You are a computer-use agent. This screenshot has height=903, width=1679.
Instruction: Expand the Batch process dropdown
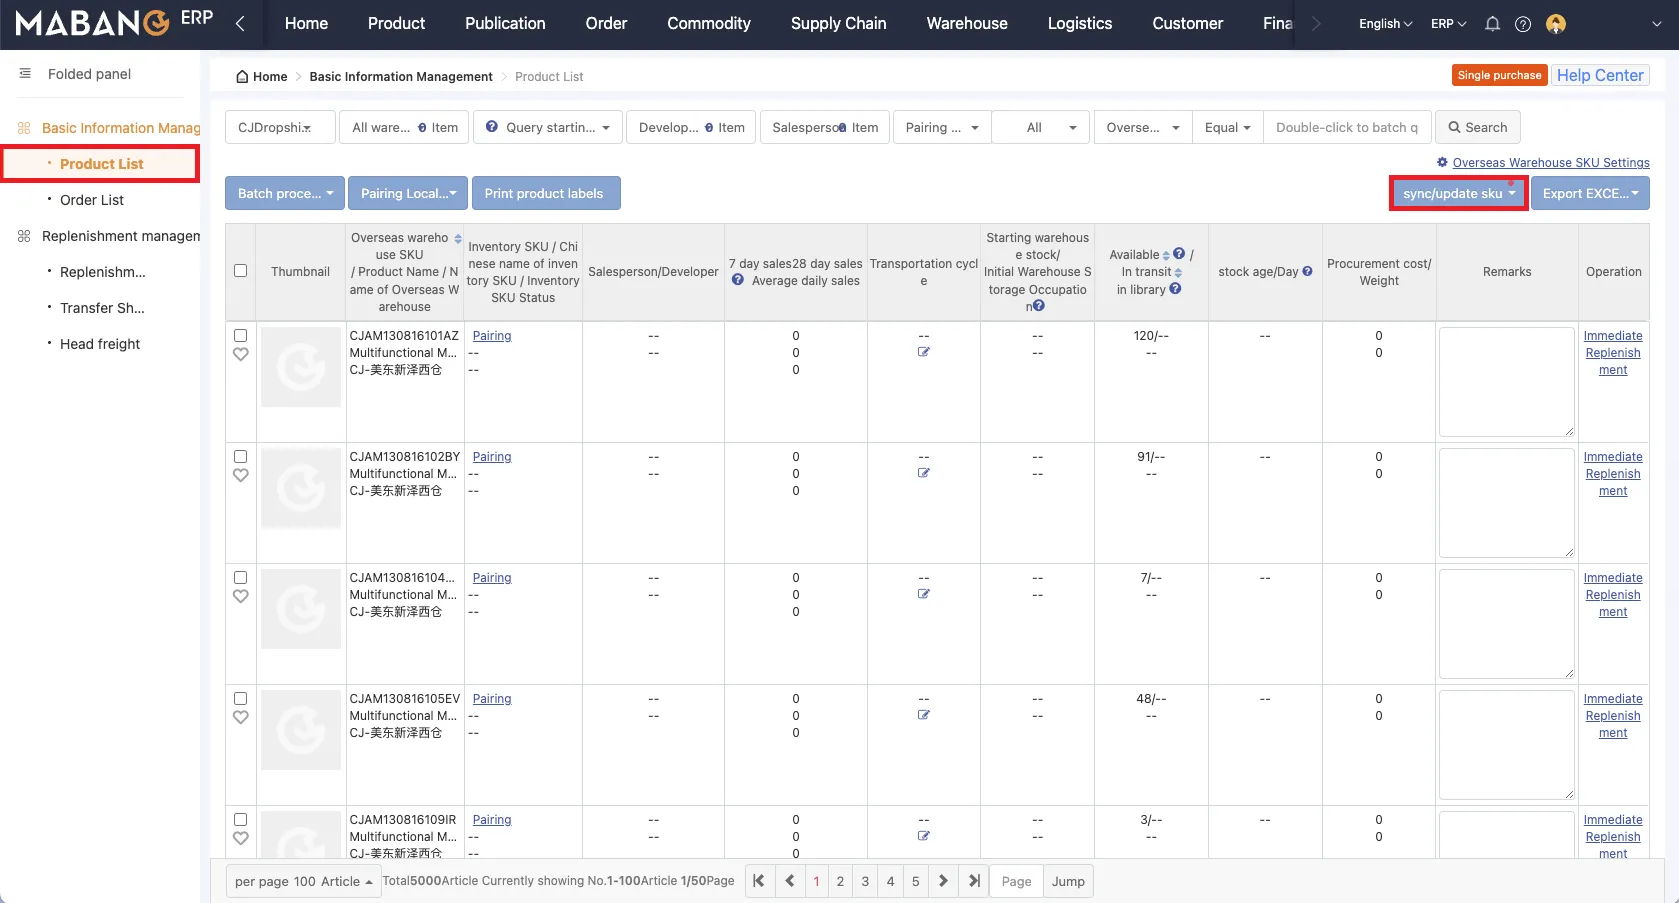285,193
